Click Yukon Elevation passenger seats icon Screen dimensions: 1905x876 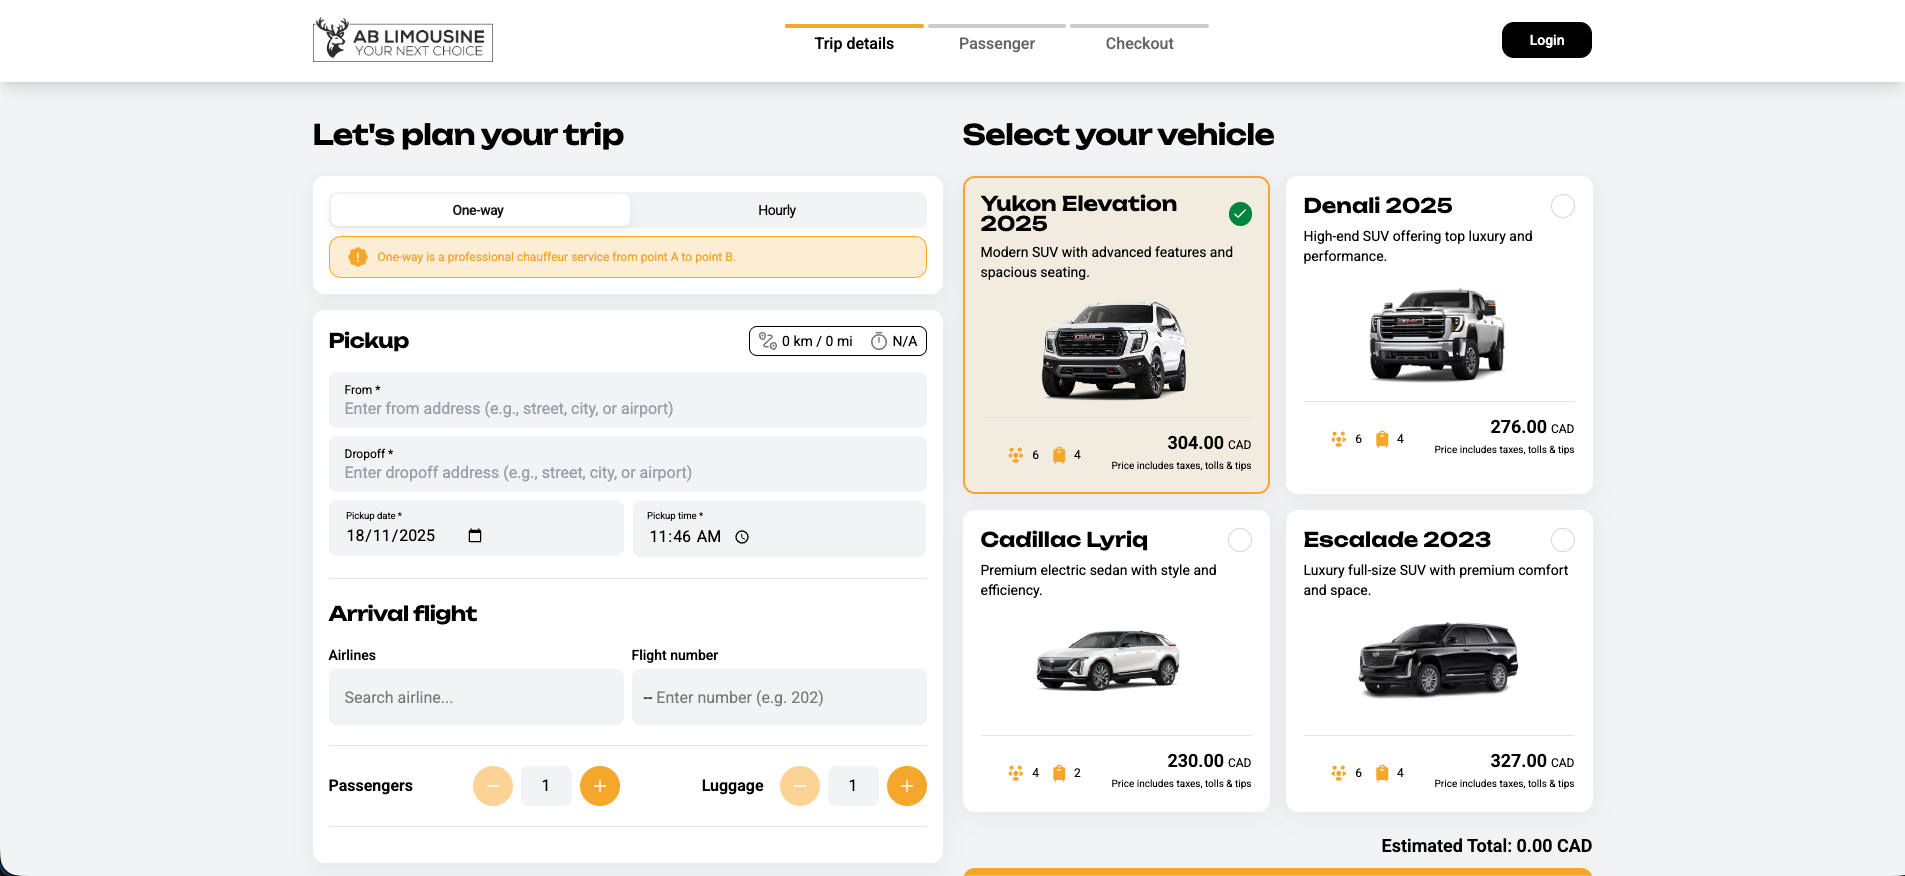[1016, 455]
